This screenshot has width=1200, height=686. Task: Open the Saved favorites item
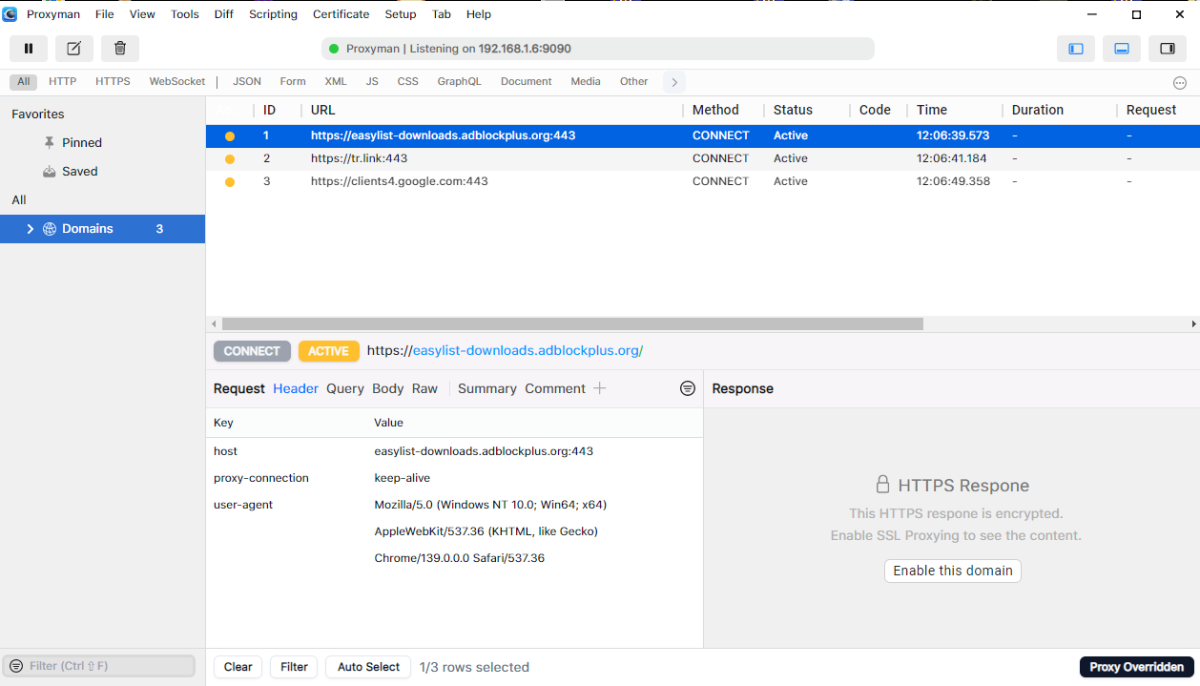(x=79, y=172)
